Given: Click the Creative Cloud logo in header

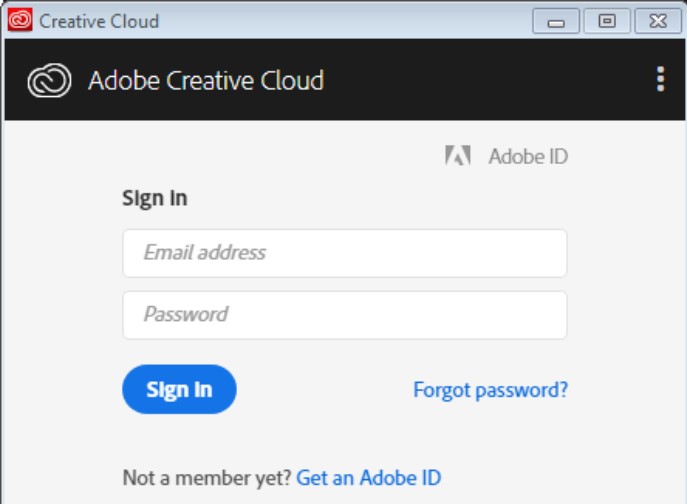Looking at the screenshot, I should [x=49, y=81].
